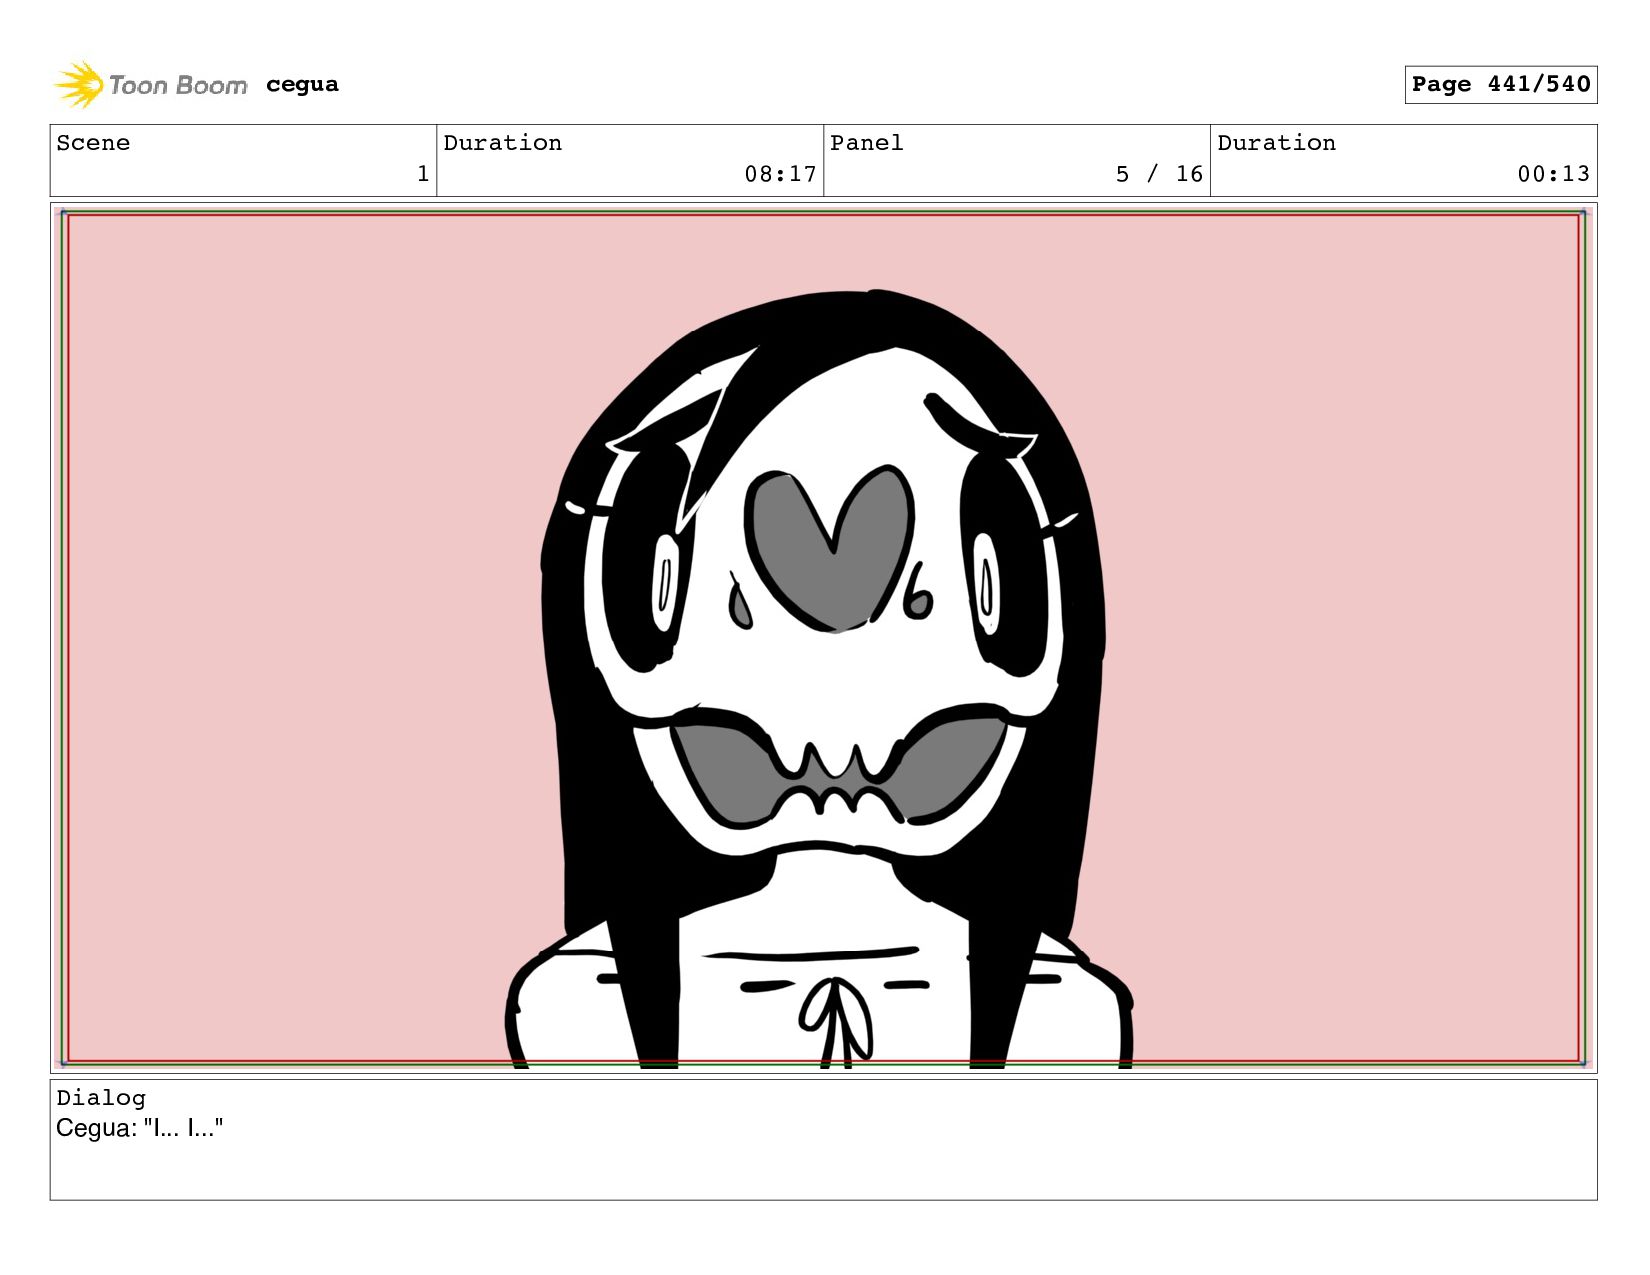The image size is (1650, 1275).
Task: Click the panel count '5 / 16'
Action: tap(1159, 174)
